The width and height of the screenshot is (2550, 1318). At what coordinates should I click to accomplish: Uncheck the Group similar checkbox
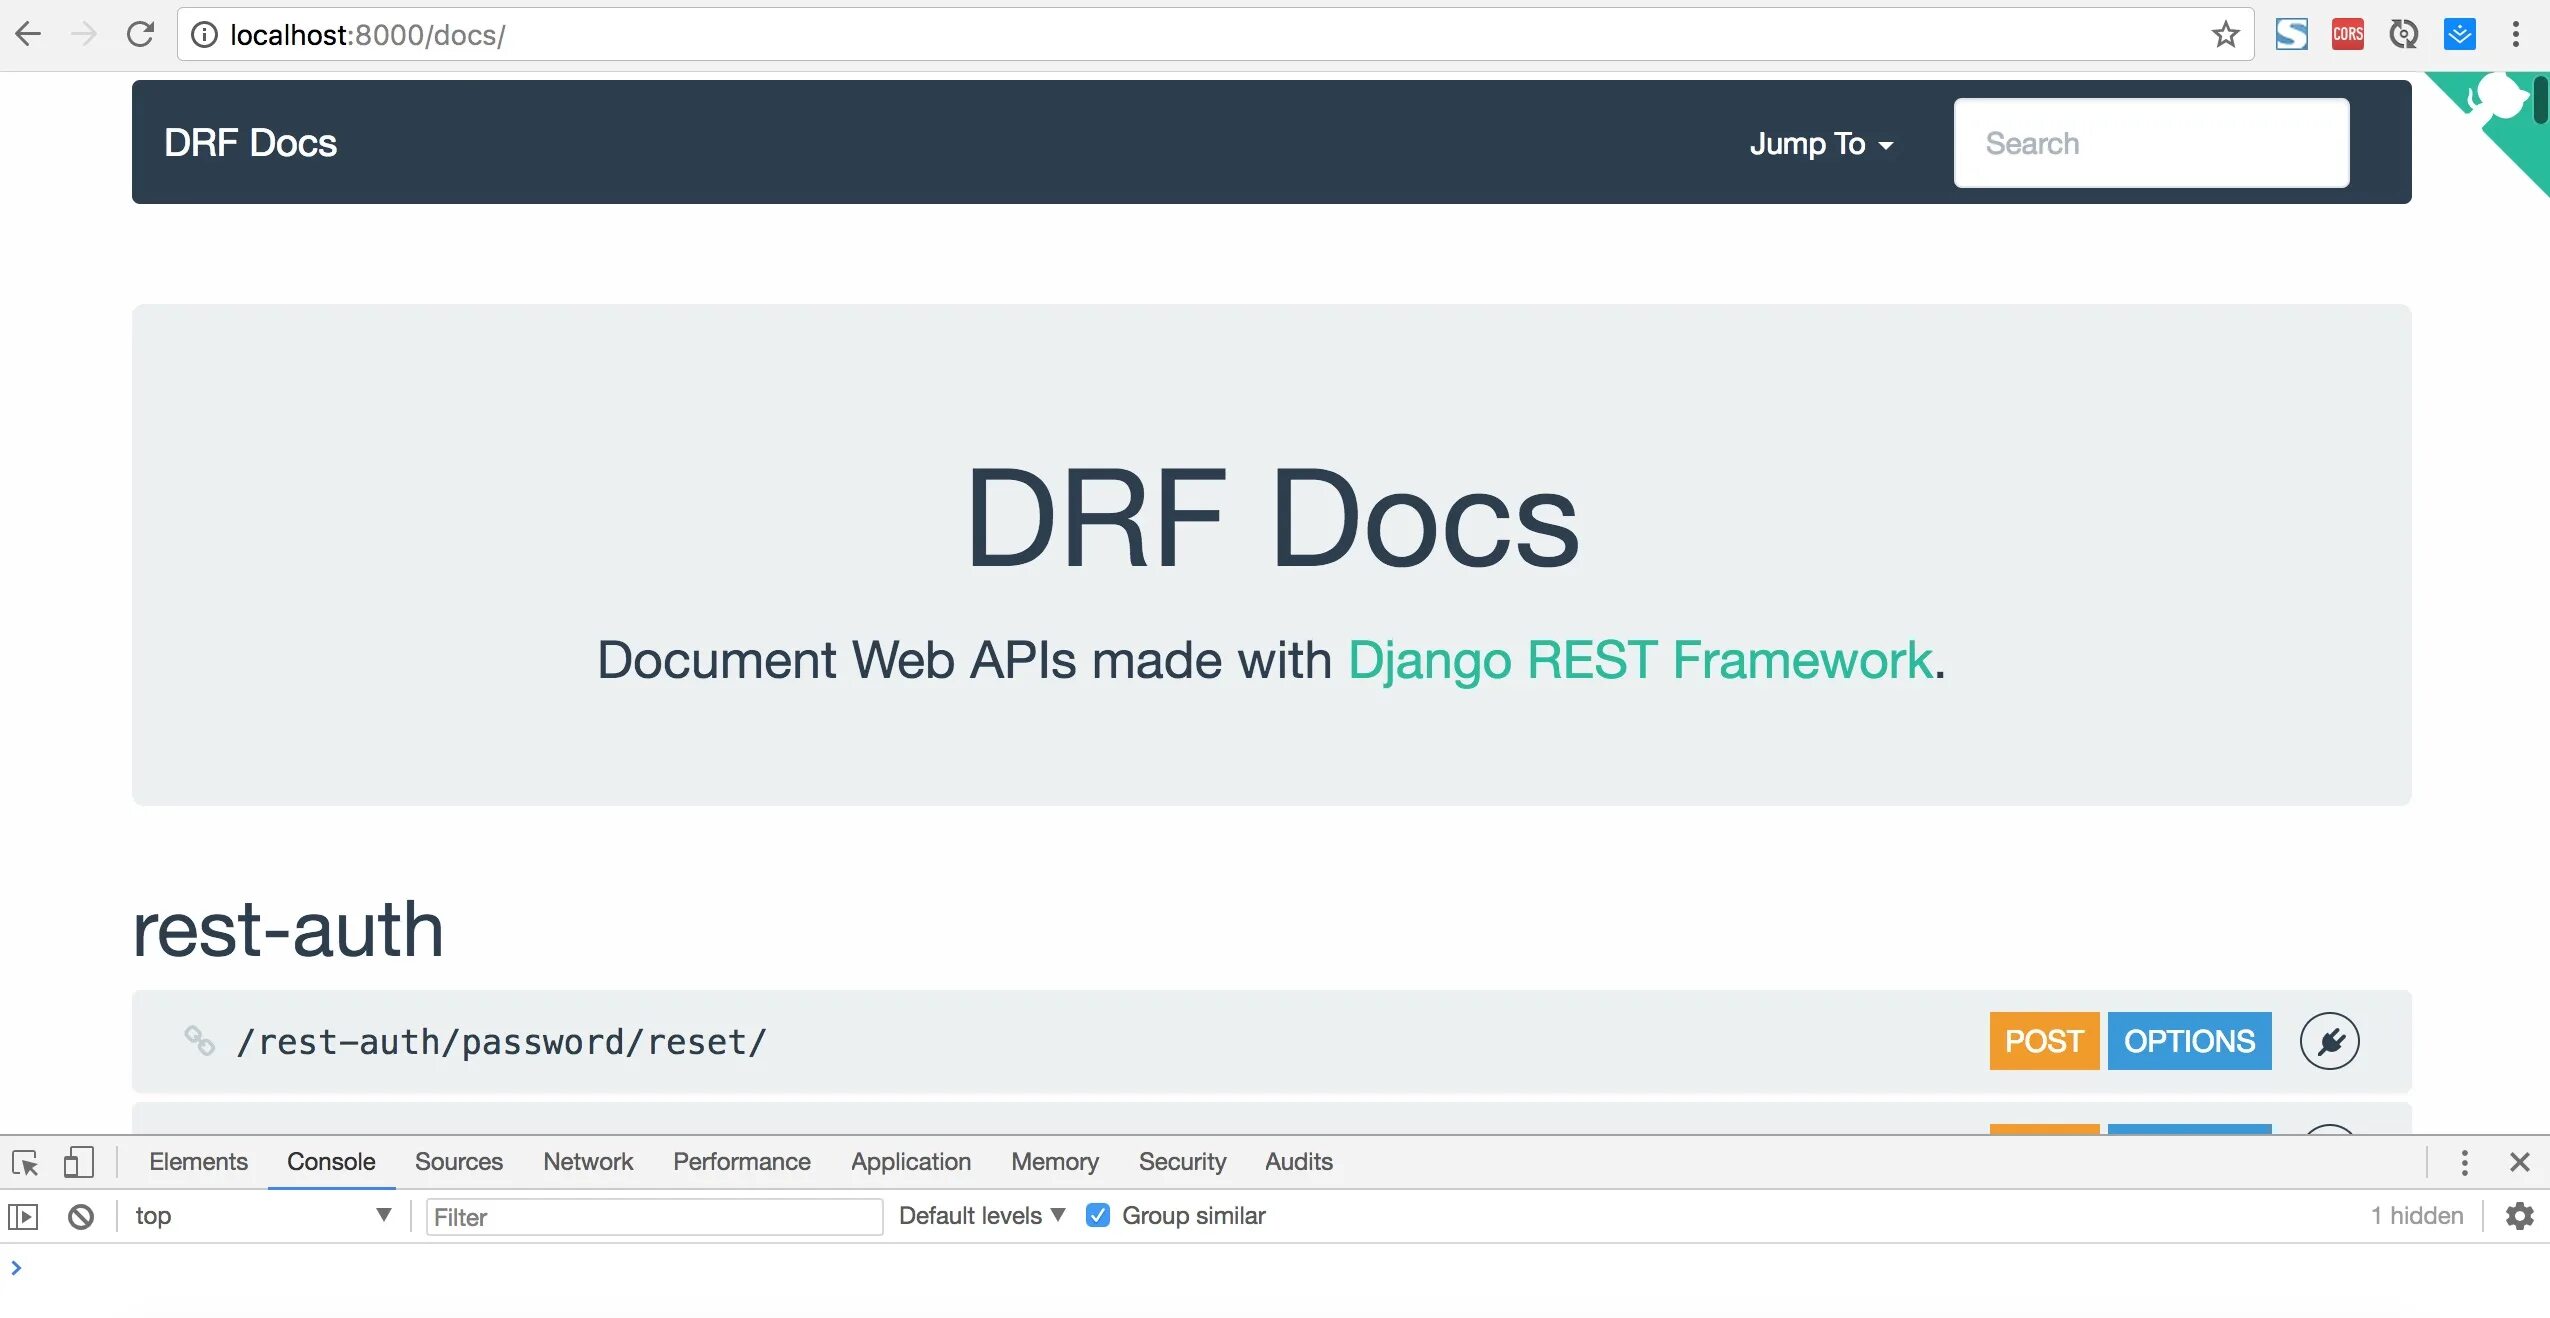(x=1098, y=1216)
